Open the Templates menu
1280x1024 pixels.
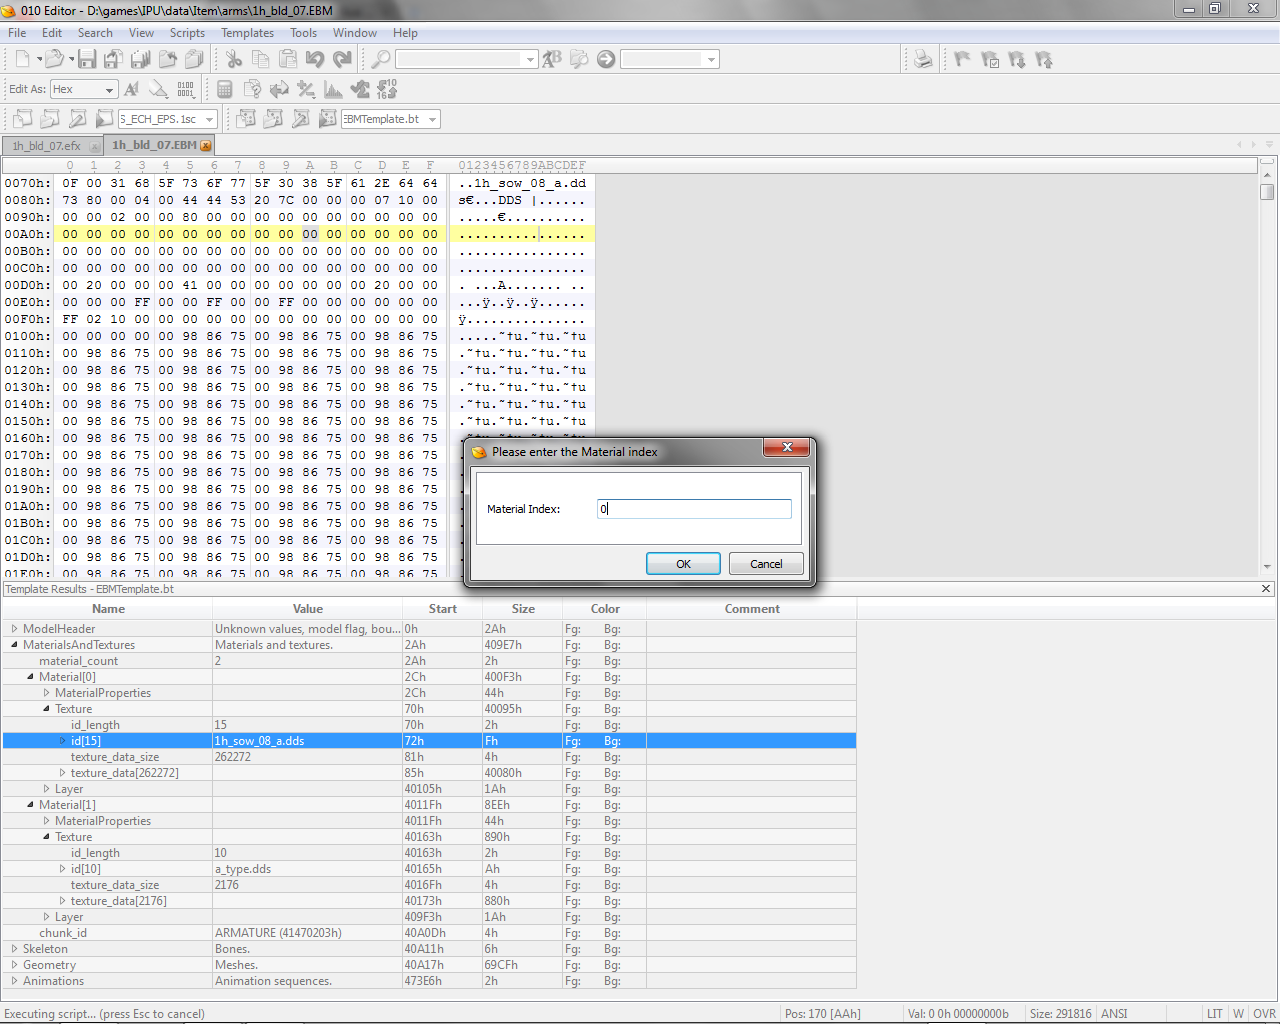pyautogui.click(x=247, y=33)
